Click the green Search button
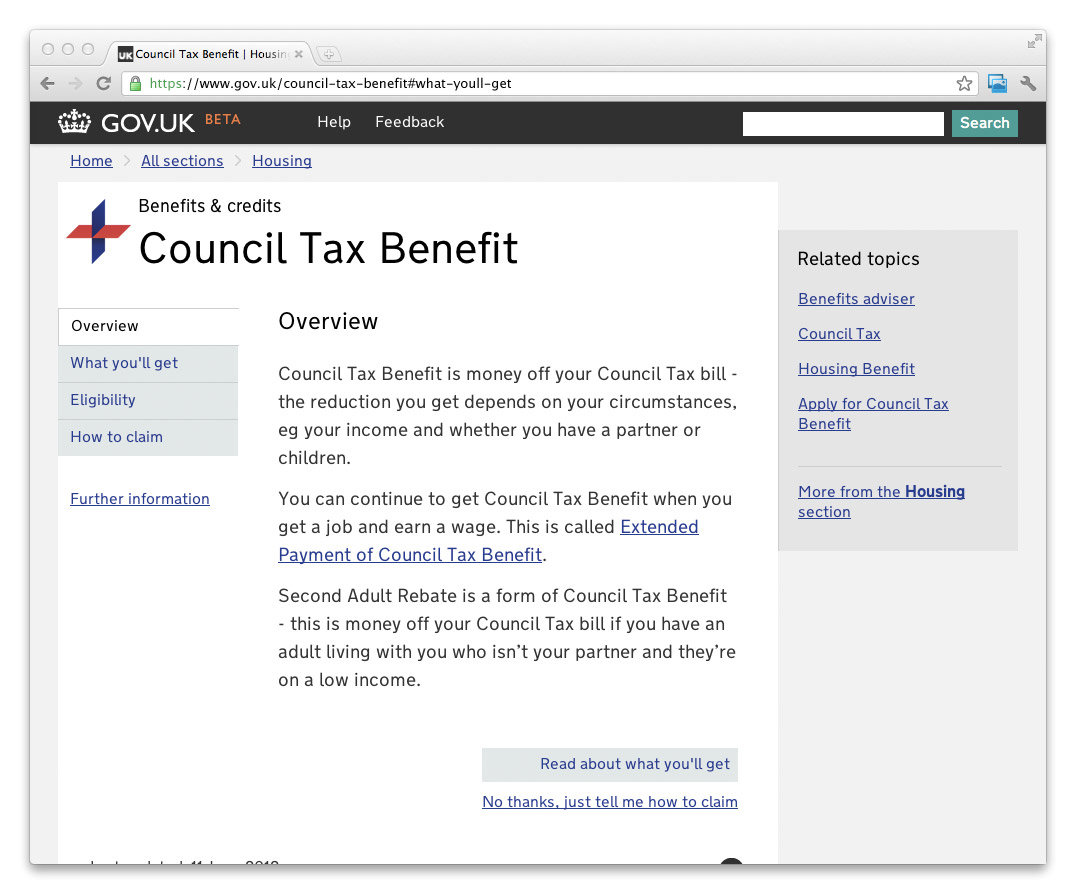The width and height of the screenshot is (1077, 895). tap(984, 123)
